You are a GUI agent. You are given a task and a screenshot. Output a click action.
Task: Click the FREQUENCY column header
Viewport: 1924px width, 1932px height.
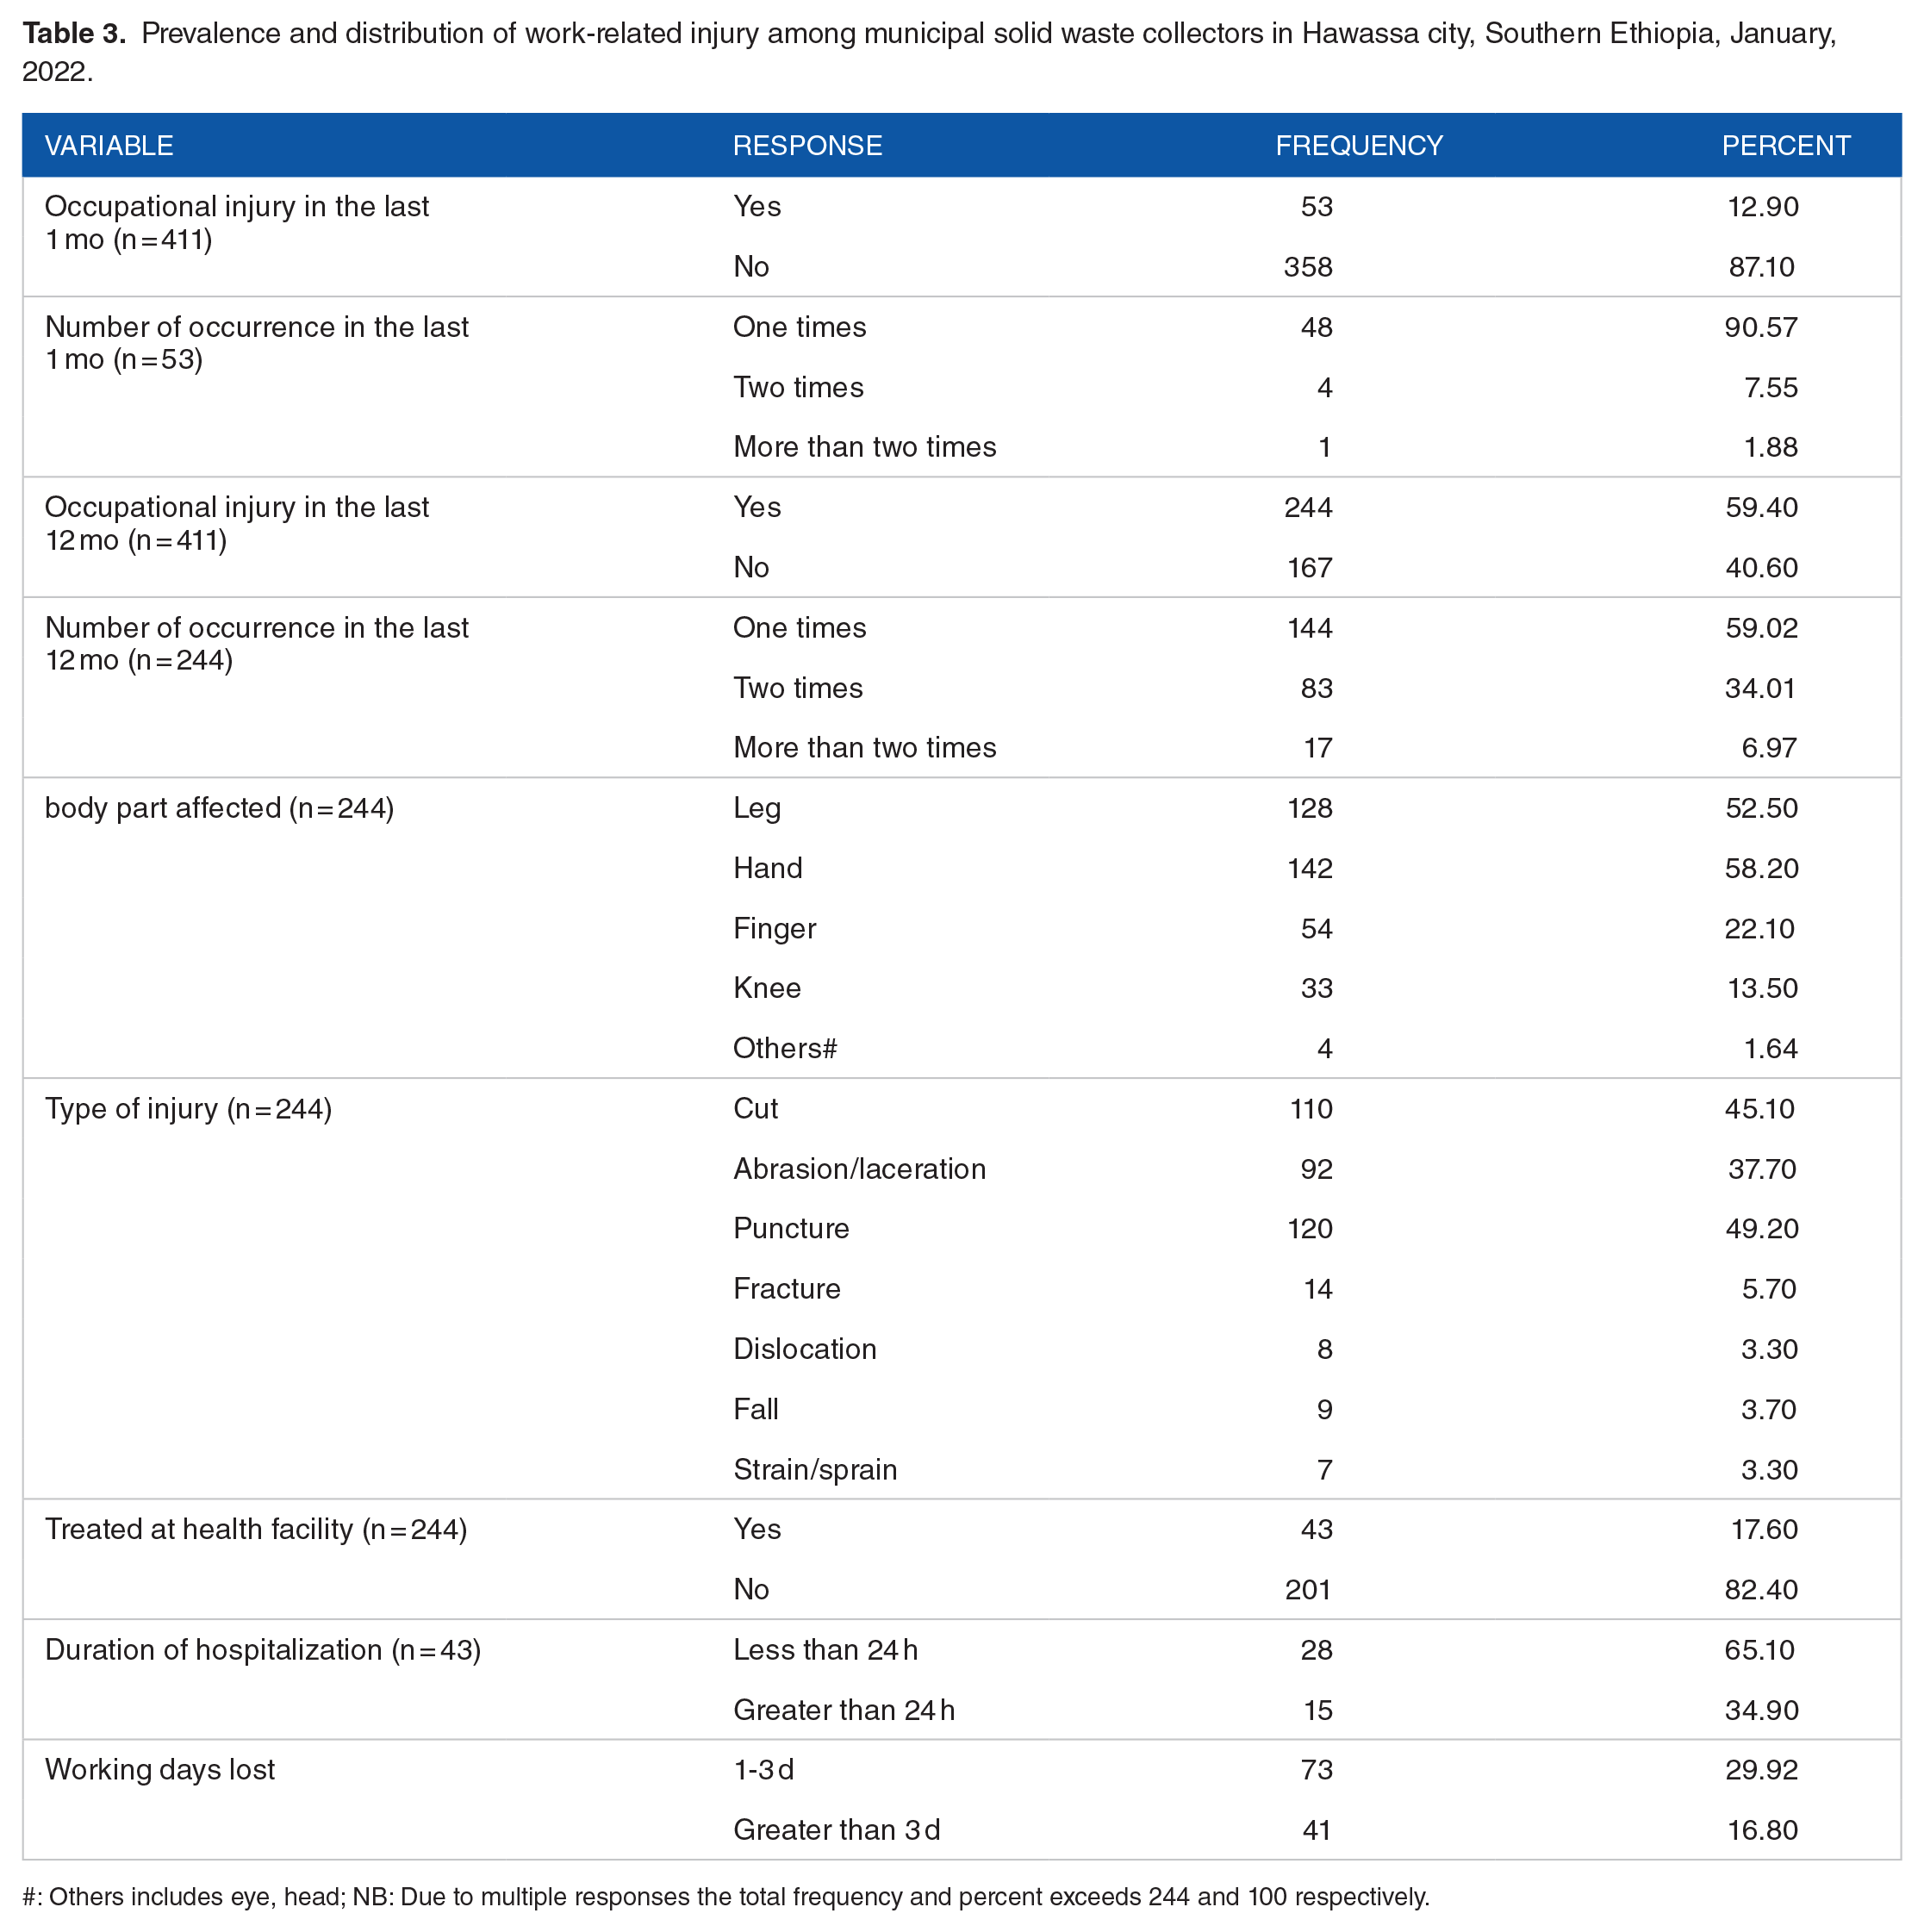(x=1358, y=146)
